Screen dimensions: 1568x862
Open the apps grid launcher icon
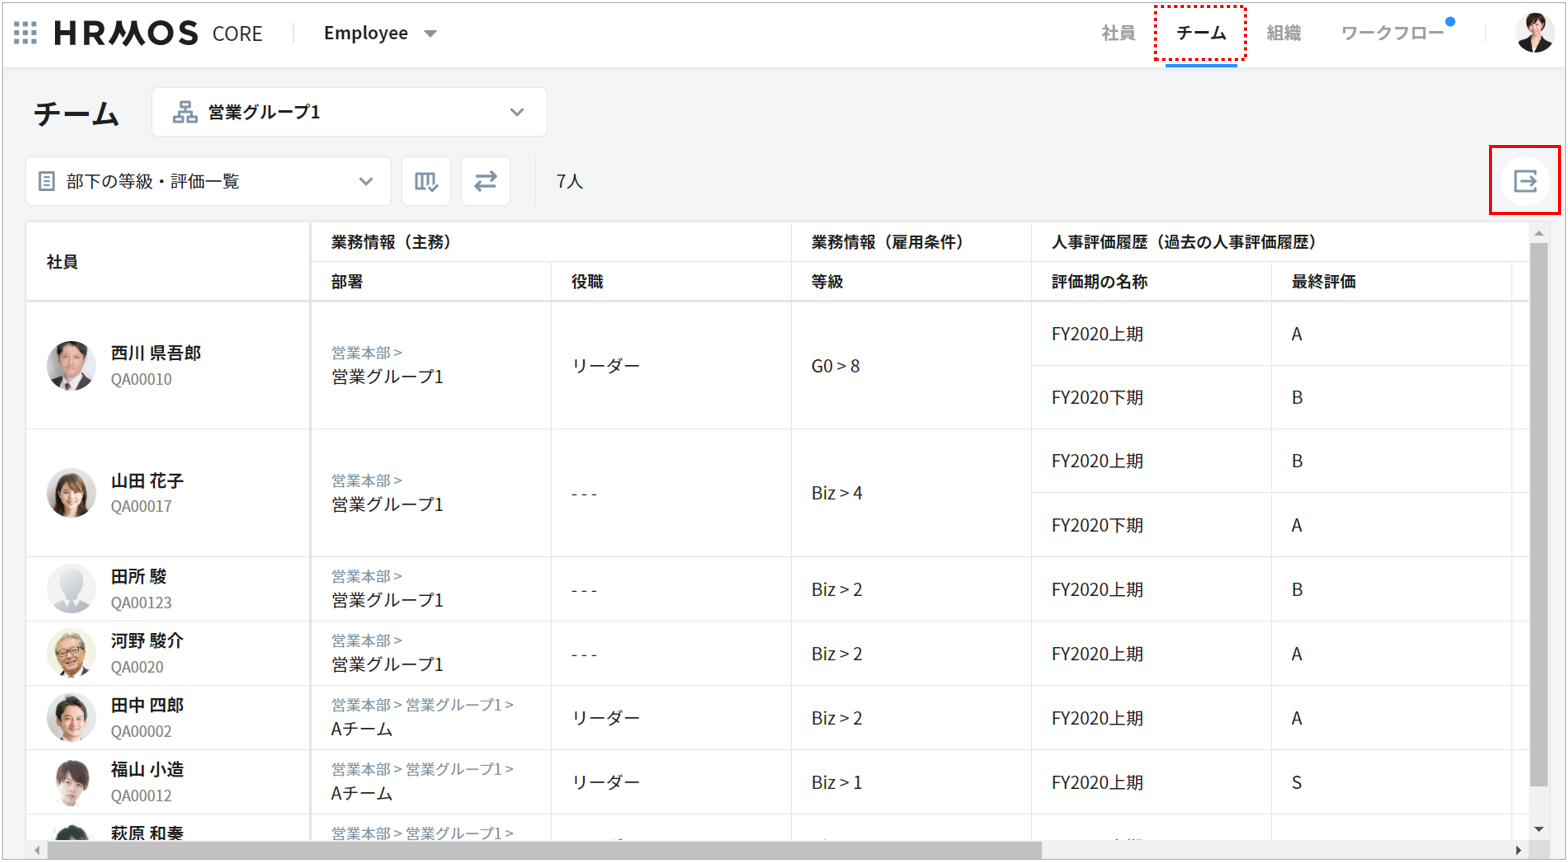click(25, 33)
